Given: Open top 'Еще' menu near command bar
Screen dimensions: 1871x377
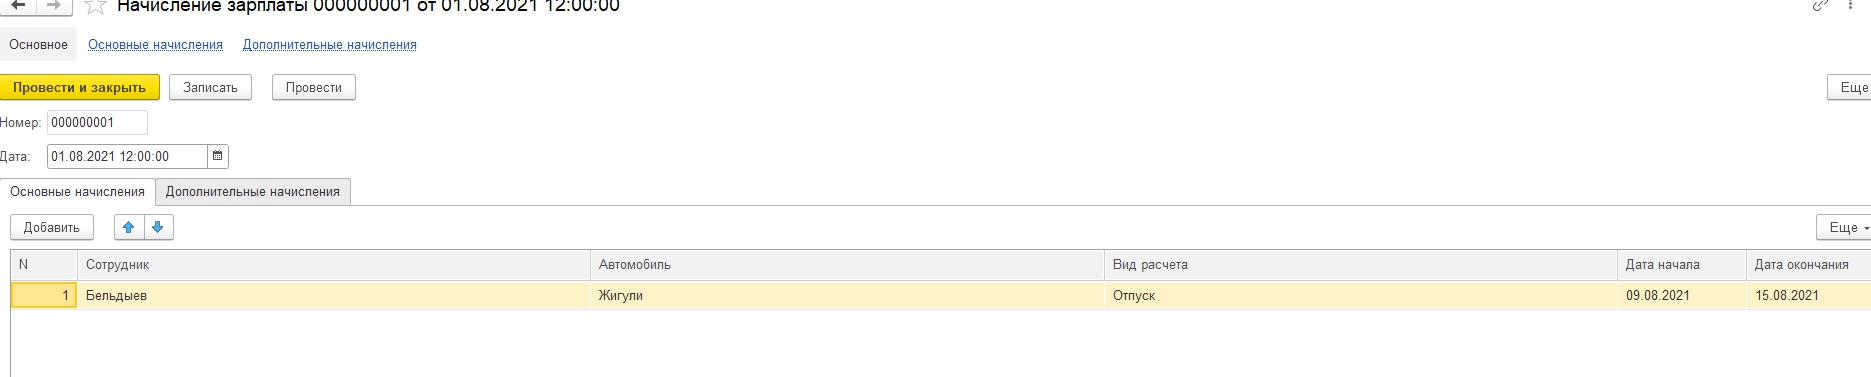Looking at the screenshot, I should [x=1851, y=87].
